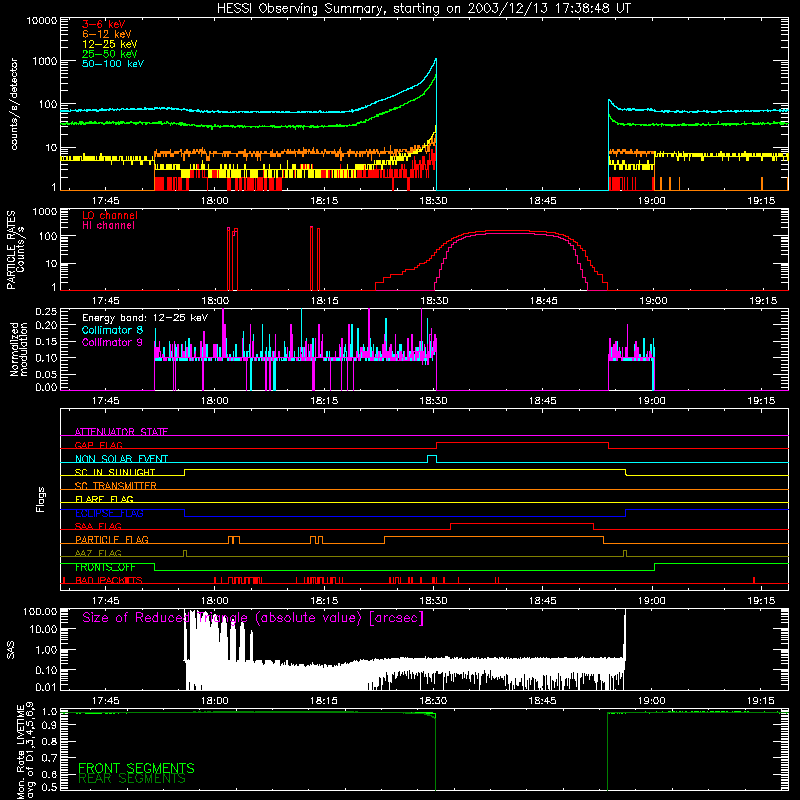This screenshot has width=800, height=800.
Task: Click the particle rate plateau near 18:40
Action: pyautogui.click(x=508, y=231)
